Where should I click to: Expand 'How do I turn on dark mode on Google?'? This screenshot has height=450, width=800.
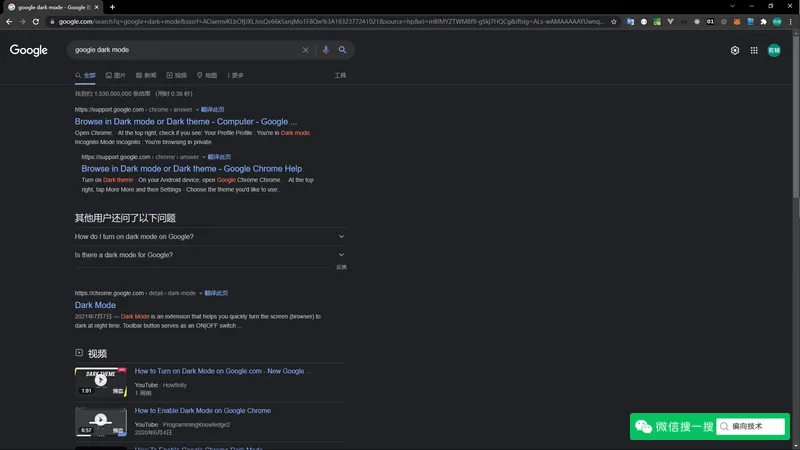click(x=210, y=237)
